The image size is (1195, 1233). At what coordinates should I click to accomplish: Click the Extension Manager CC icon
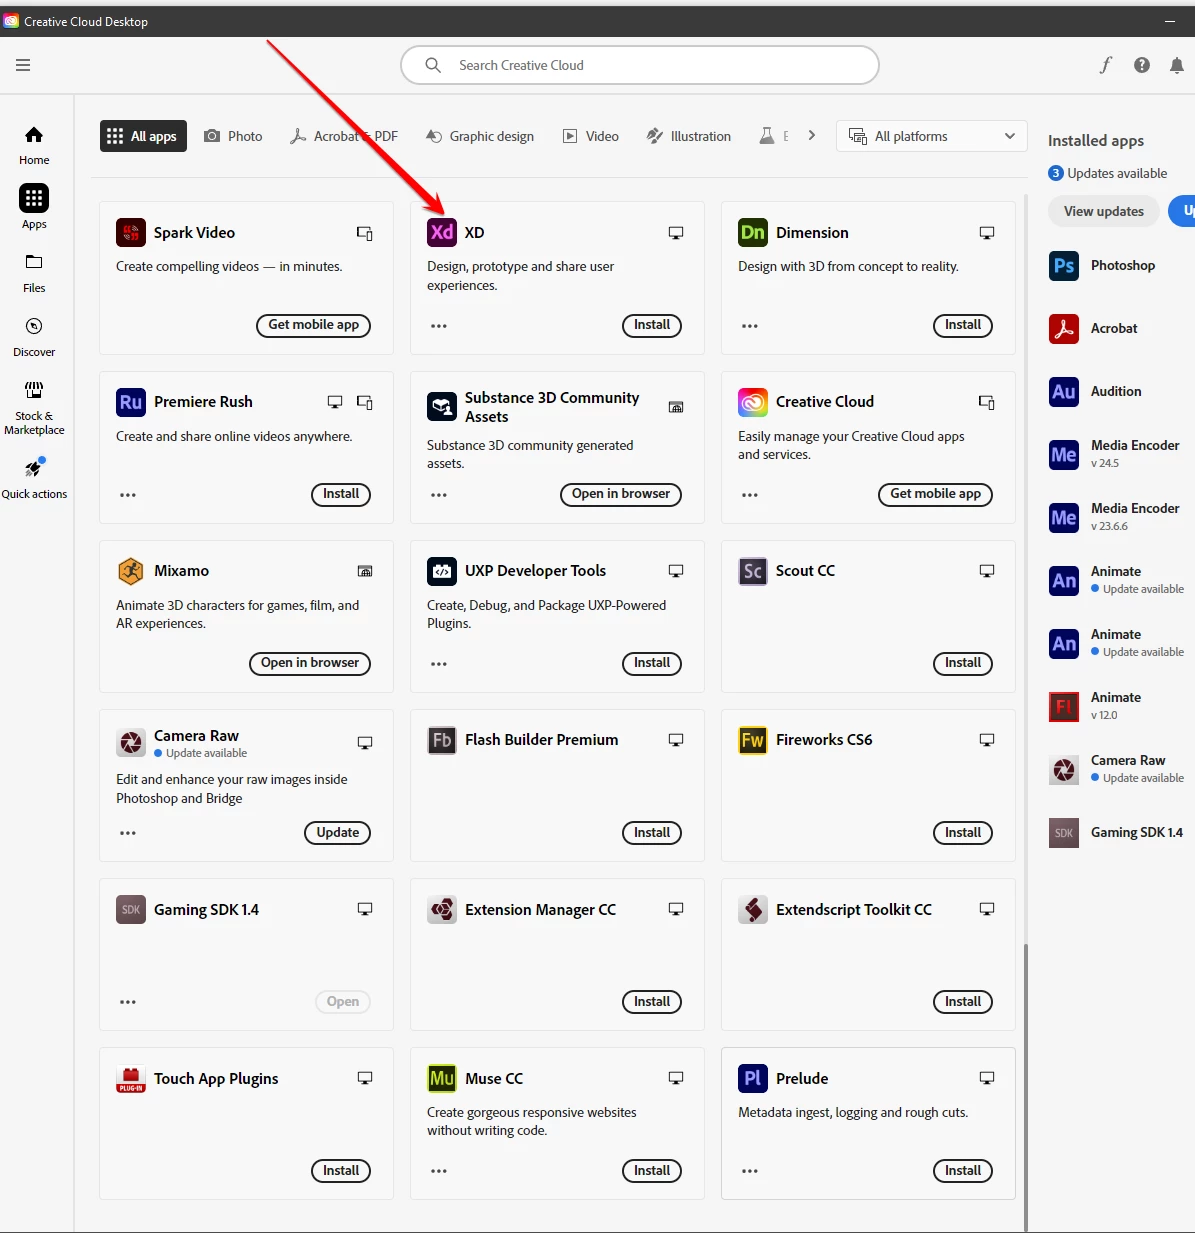[x=442, y=910]
